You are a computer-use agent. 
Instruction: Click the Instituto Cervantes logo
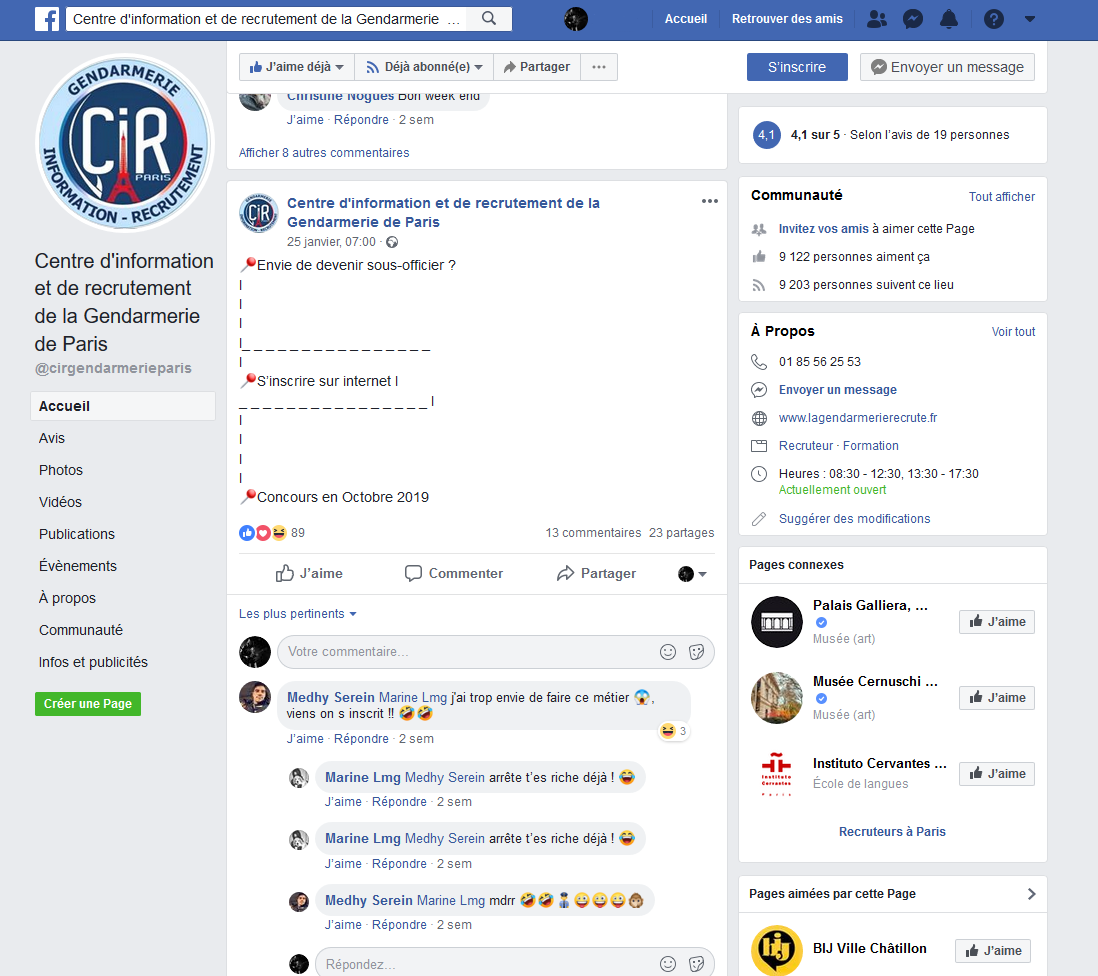(x=777, y=774)
